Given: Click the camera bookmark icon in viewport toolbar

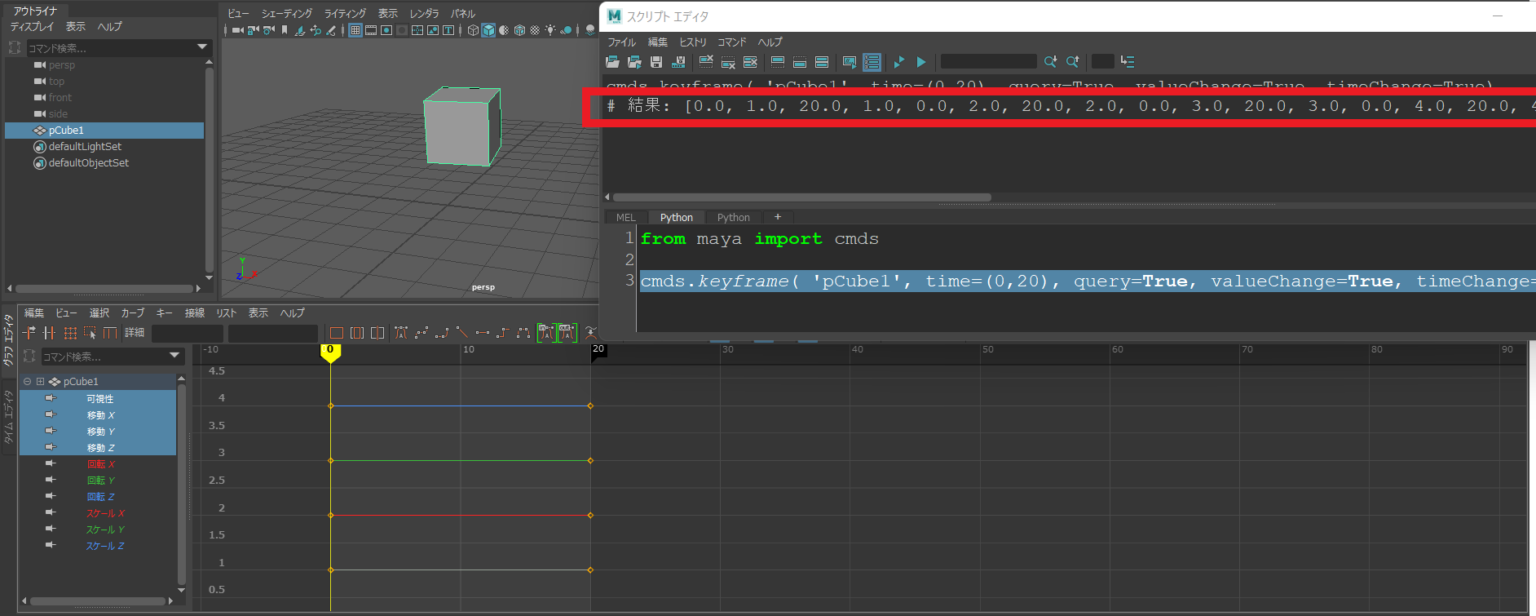Looking at the screenshot, I should click(x=284, y=30).
